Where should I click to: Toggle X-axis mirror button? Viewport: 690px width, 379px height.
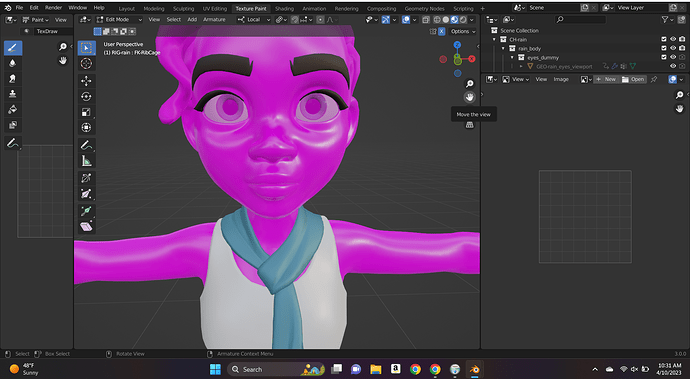pos(441,31)
